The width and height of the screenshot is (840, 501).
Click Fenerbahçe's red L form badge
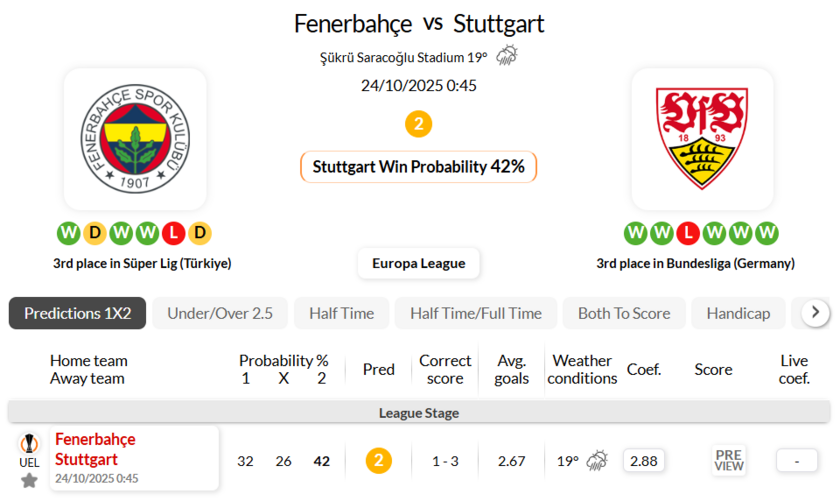coord(173,233)
